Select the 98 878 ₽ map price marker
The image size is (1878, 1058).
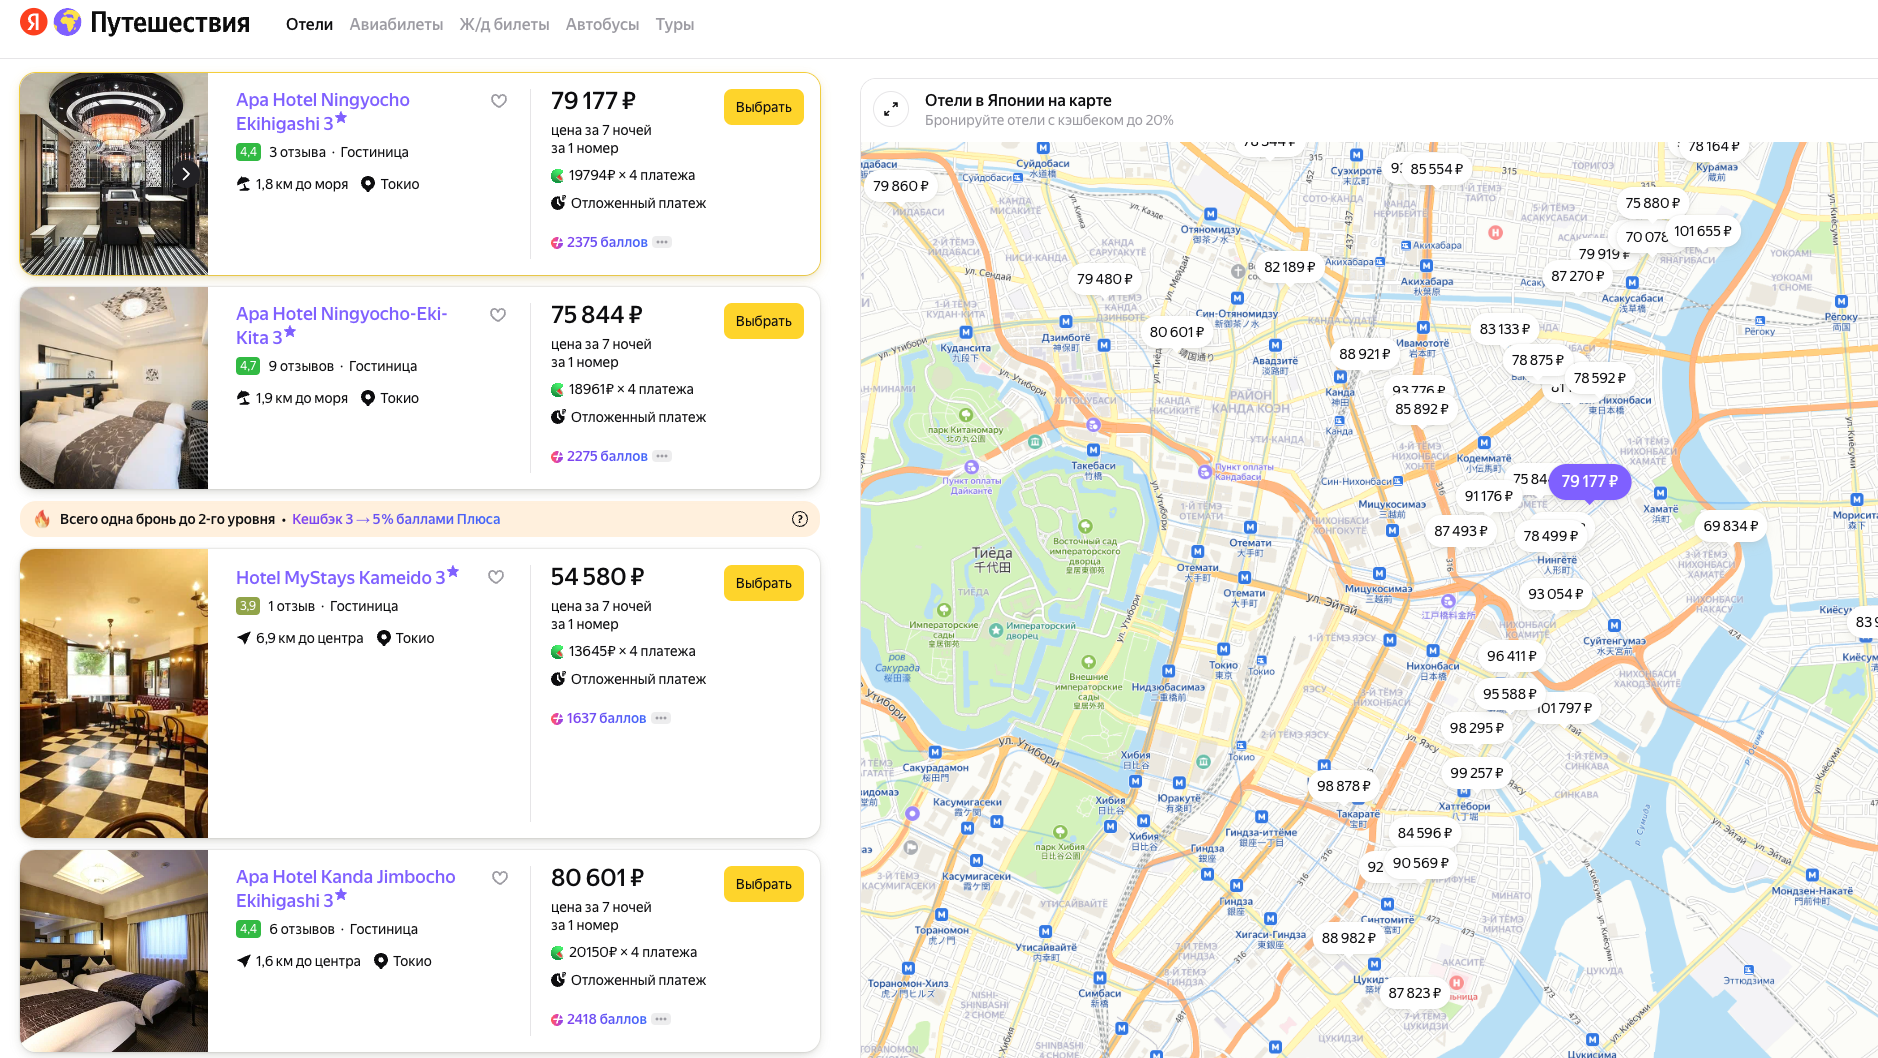coord(1343,786)
